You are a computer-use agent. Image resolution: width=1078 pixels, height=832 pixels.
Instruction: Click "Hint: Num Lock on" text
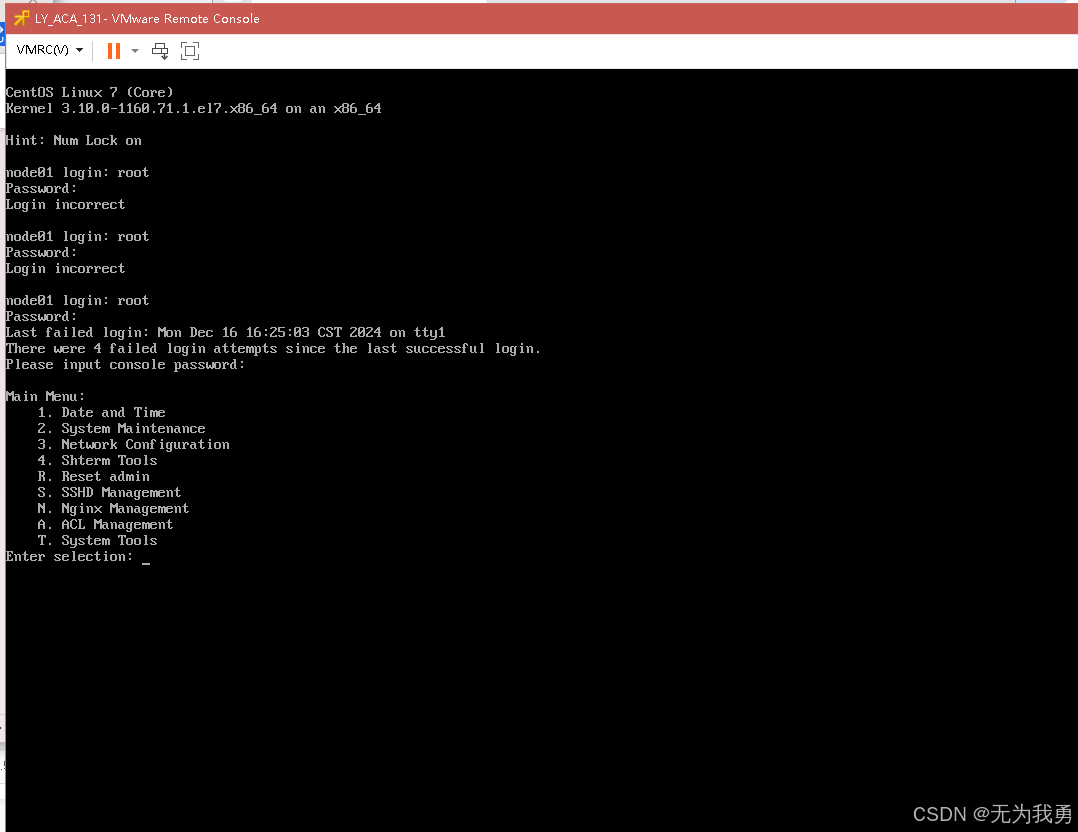(x=74, y=140)
